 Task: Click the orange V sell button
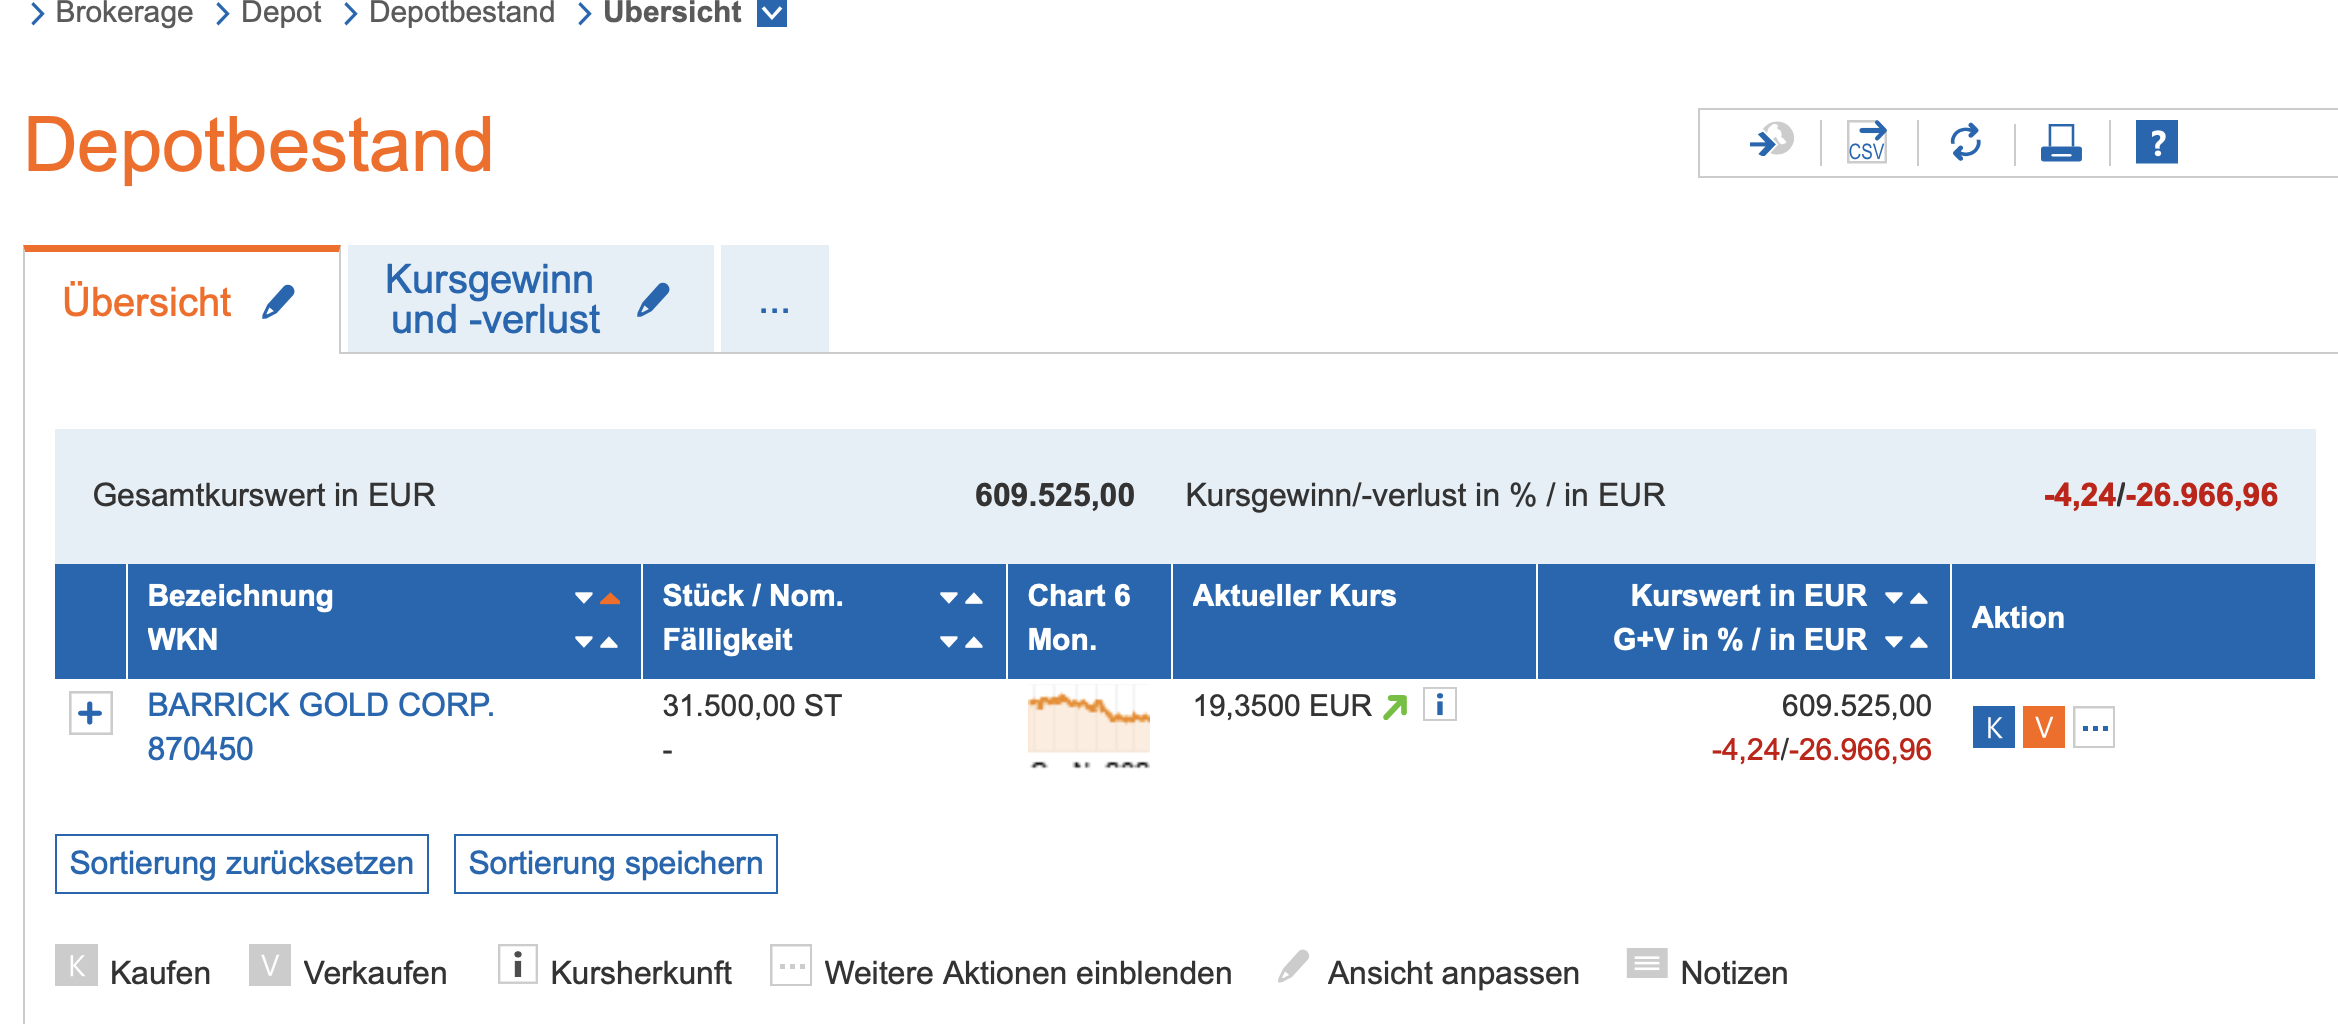[x=2043, y=727]
